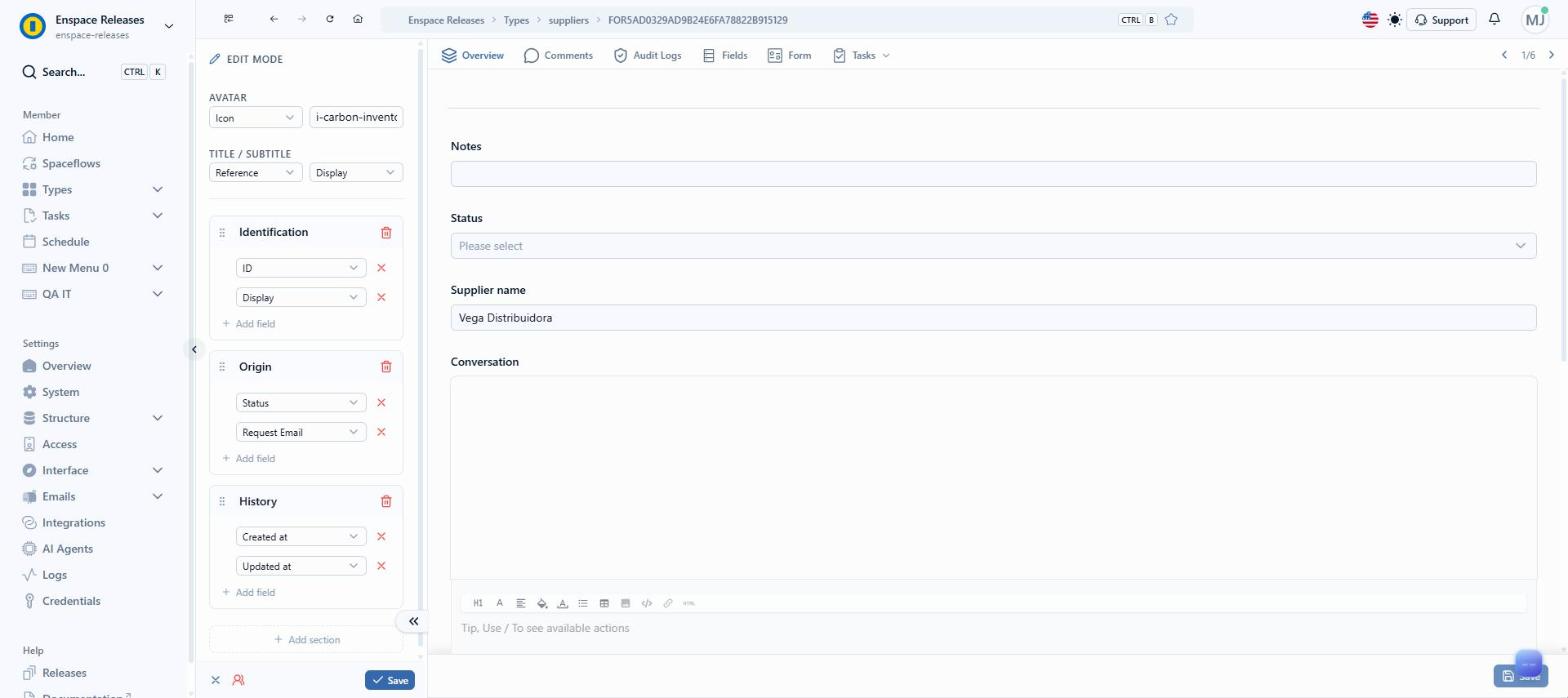Screen dimensions: 1568x698
Task: Save the layout in edit panel
Action: click(390, 680)
